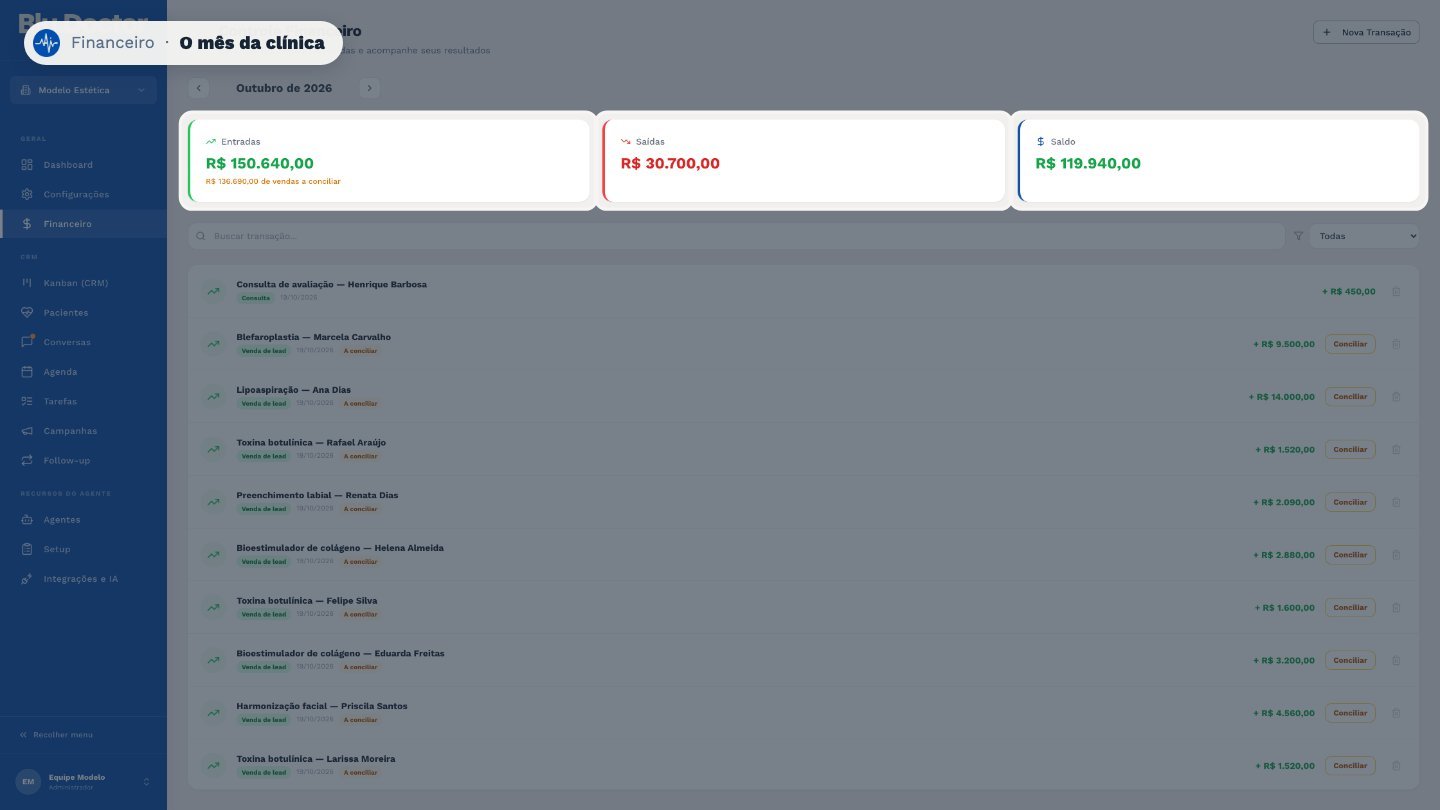Delete Toxina botulínica Larissa Moreira transaction
Screen dimensions: 1440x810
click(1396, 766)
